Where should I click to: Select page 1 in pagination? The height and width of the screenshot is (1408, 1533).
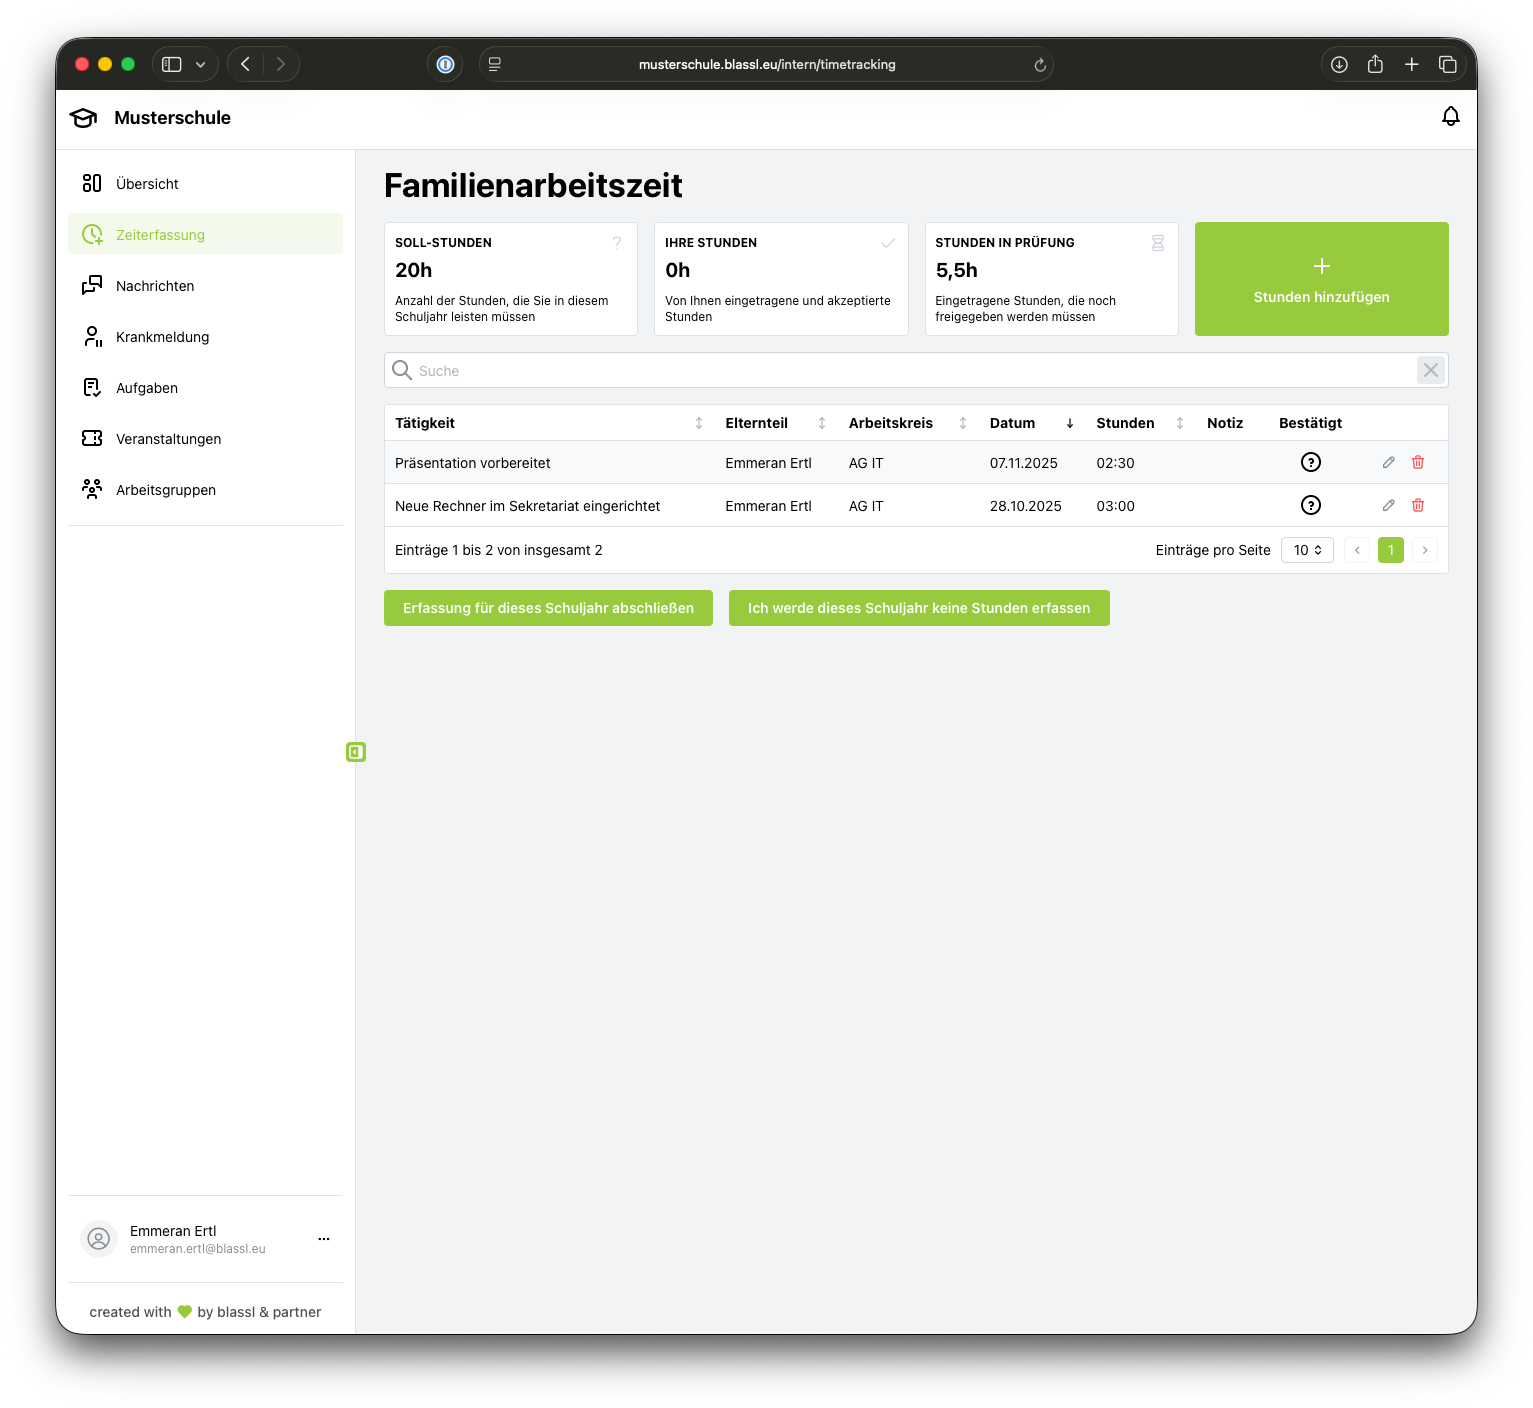1390,550
